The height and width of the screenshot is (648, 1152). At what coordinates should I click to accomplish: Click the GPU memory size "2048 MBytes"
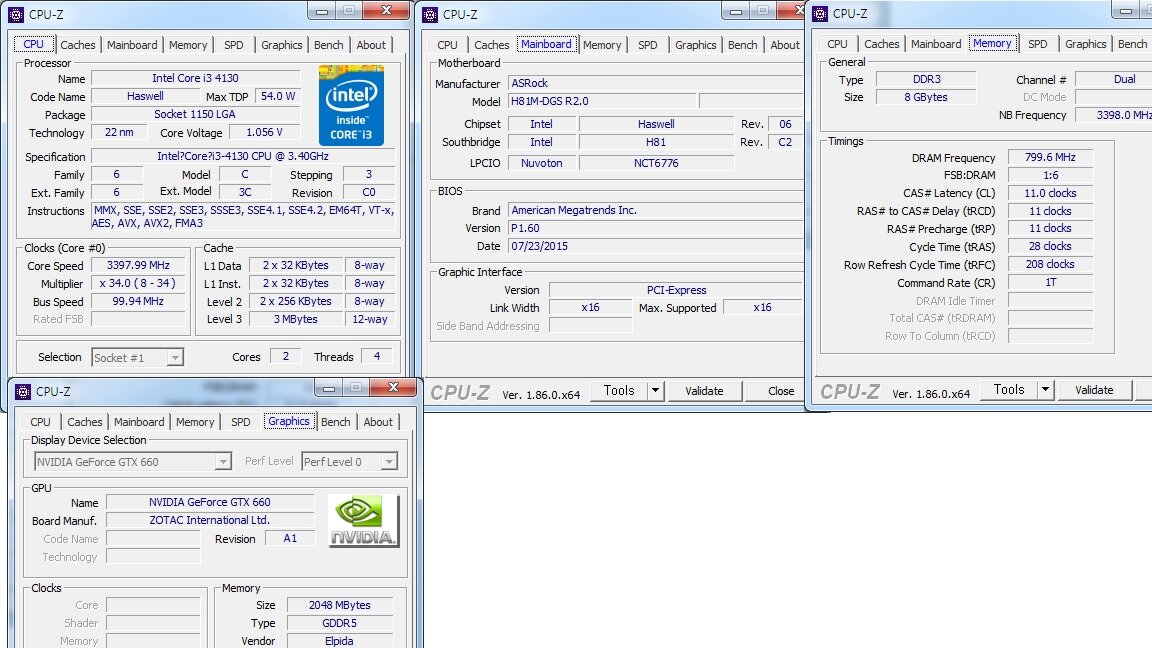pos(339,605)
